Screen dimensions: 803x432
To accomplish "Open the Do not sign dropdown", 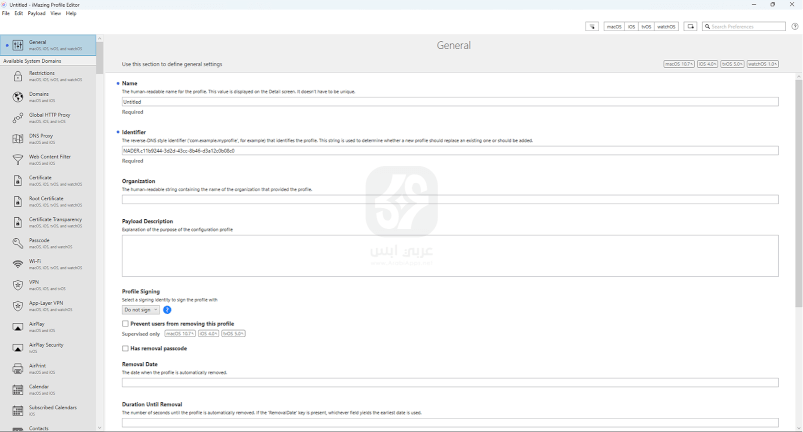I will coord(141,310).
